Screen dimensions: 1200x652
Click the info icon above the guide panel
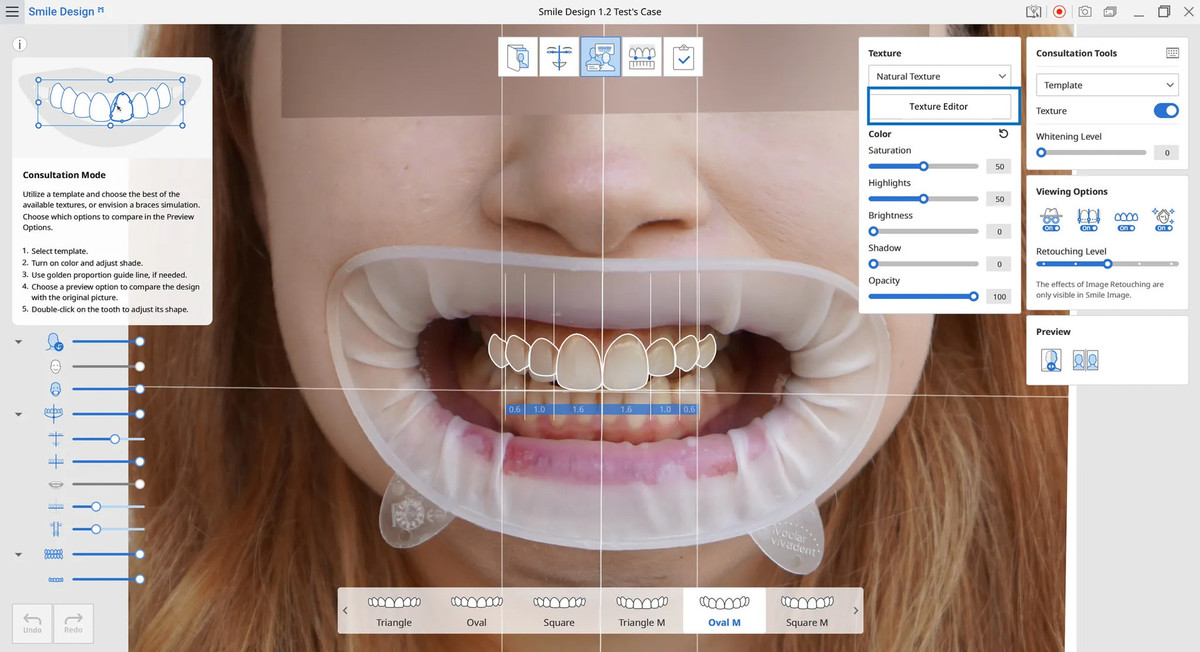coord(20,45)
